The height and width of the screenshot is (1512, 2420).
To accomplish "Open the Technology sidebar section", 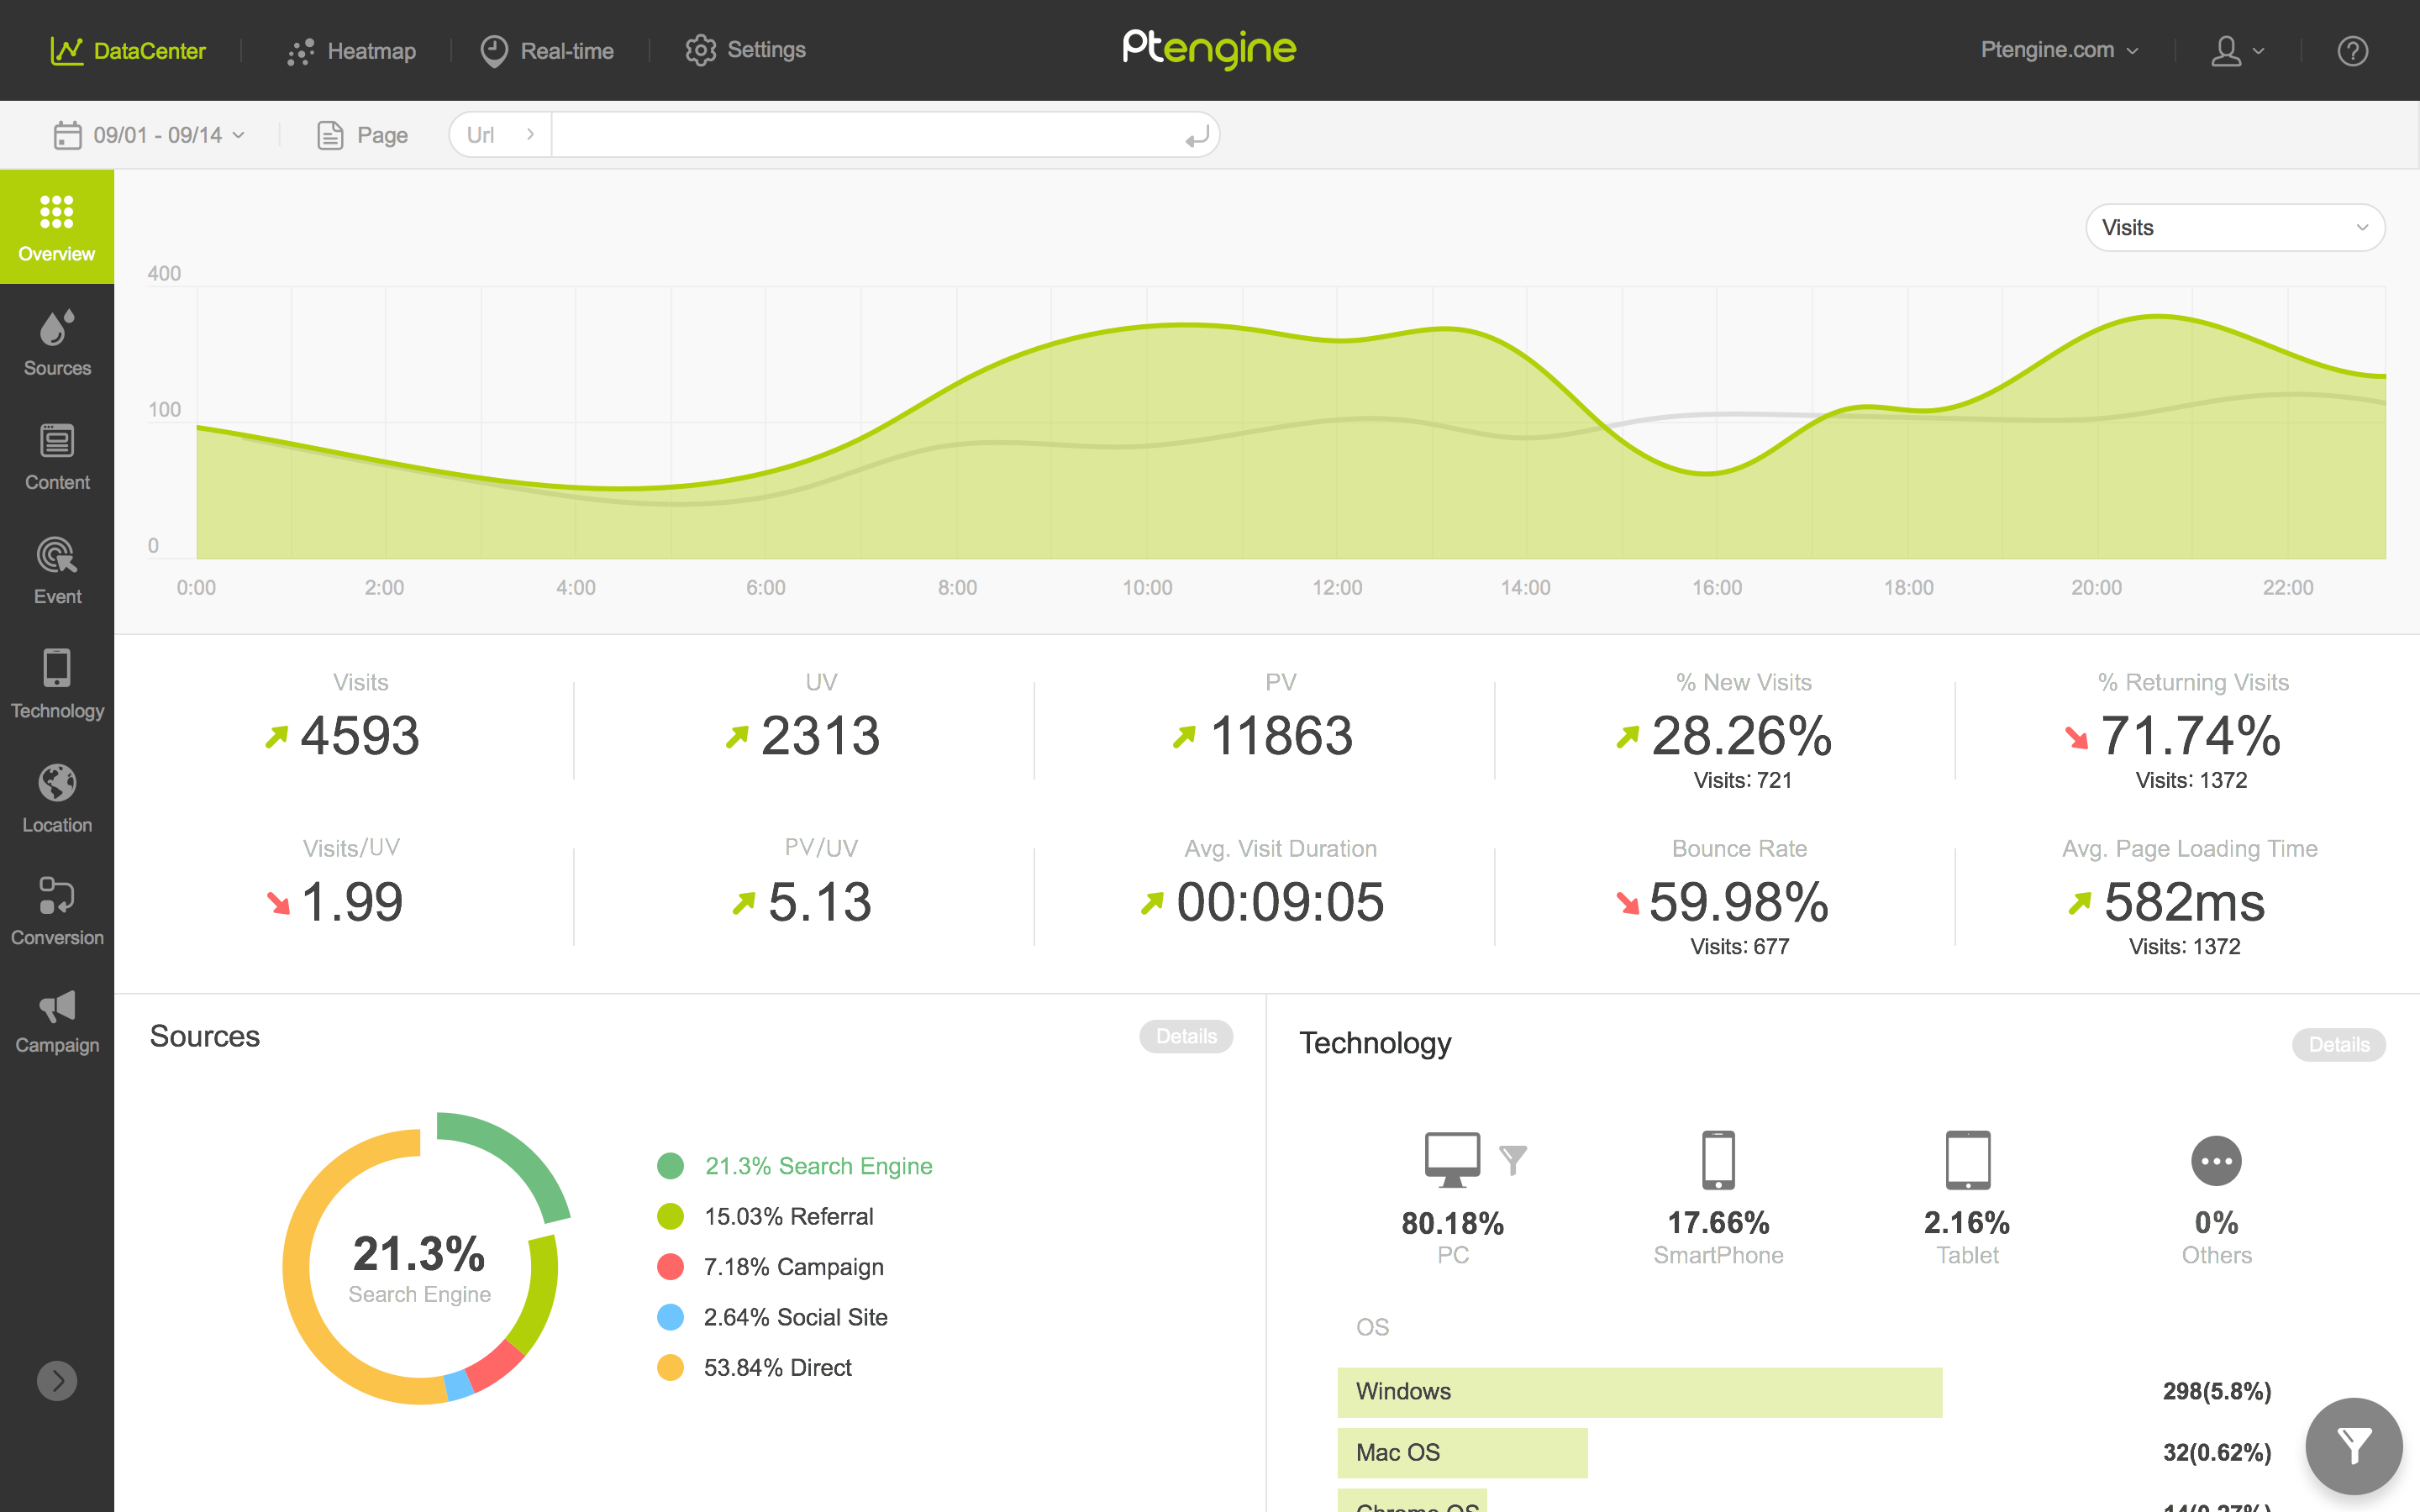I will [x=57, y=684].
